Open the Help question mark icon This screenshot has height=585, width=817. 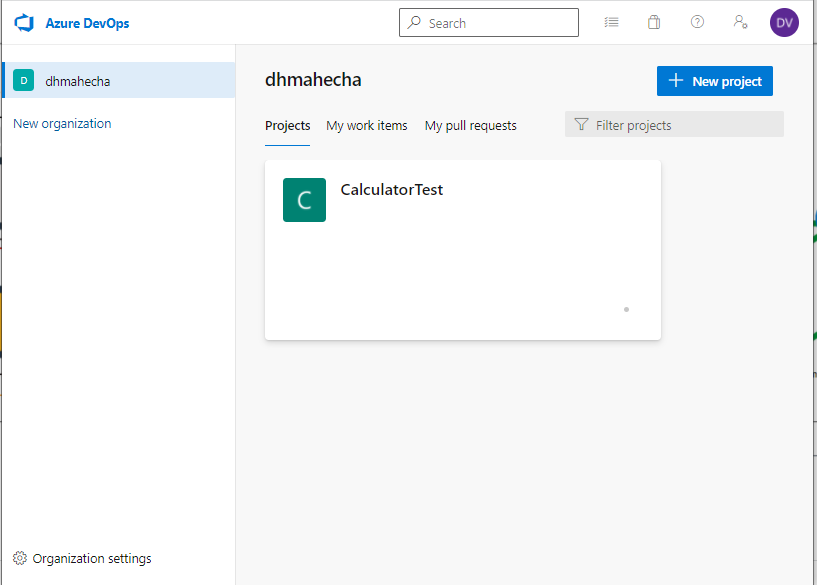(697, 22)
